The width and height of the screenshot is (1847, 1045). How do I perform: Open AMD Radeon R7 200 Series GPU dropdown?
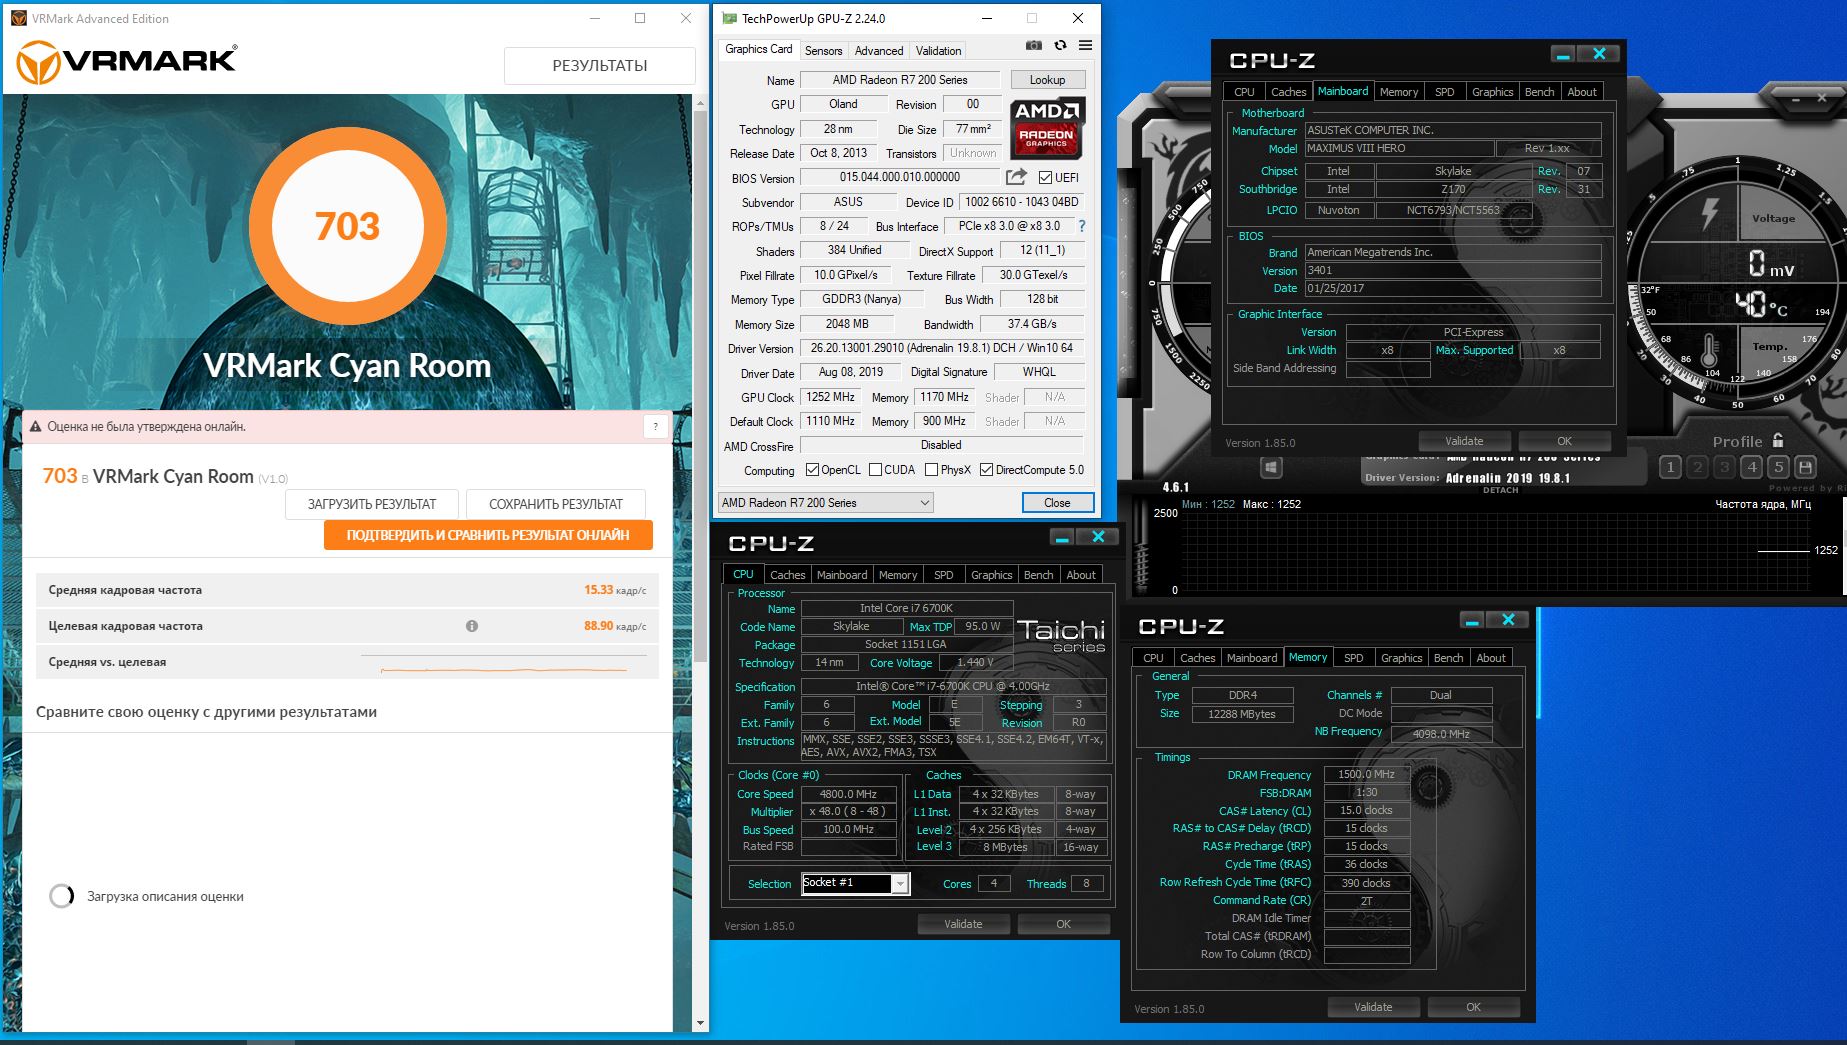tap(826, 503)
